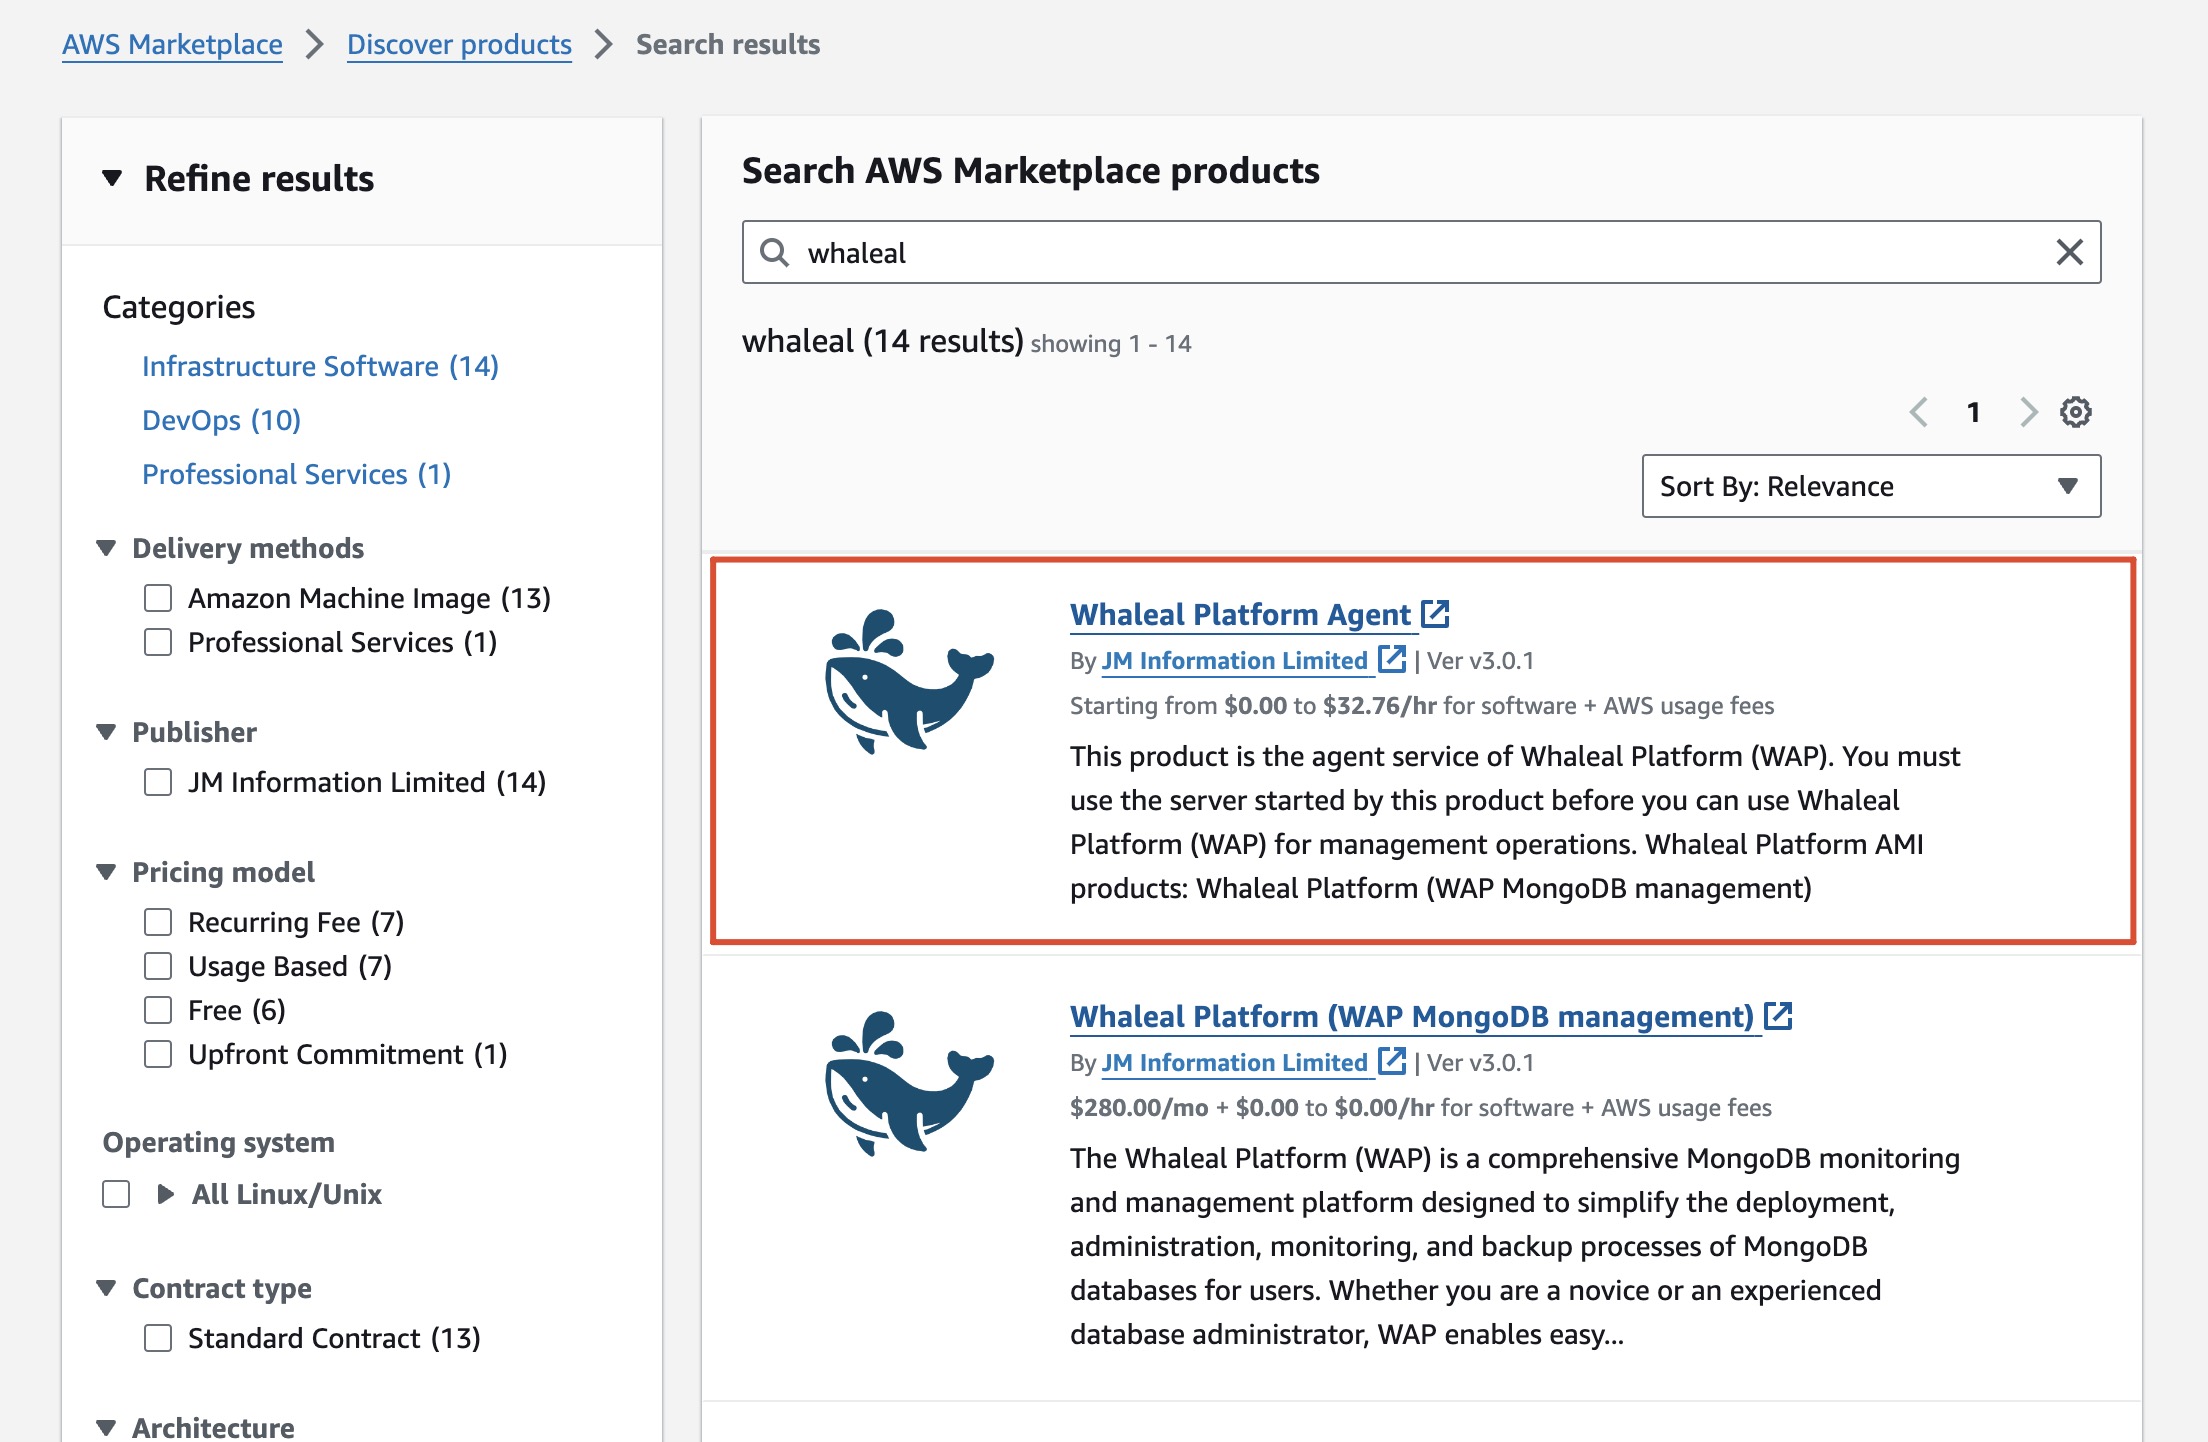Collapse the Refine results panel
2208x1442 pixels.
[x=112, y=179]
